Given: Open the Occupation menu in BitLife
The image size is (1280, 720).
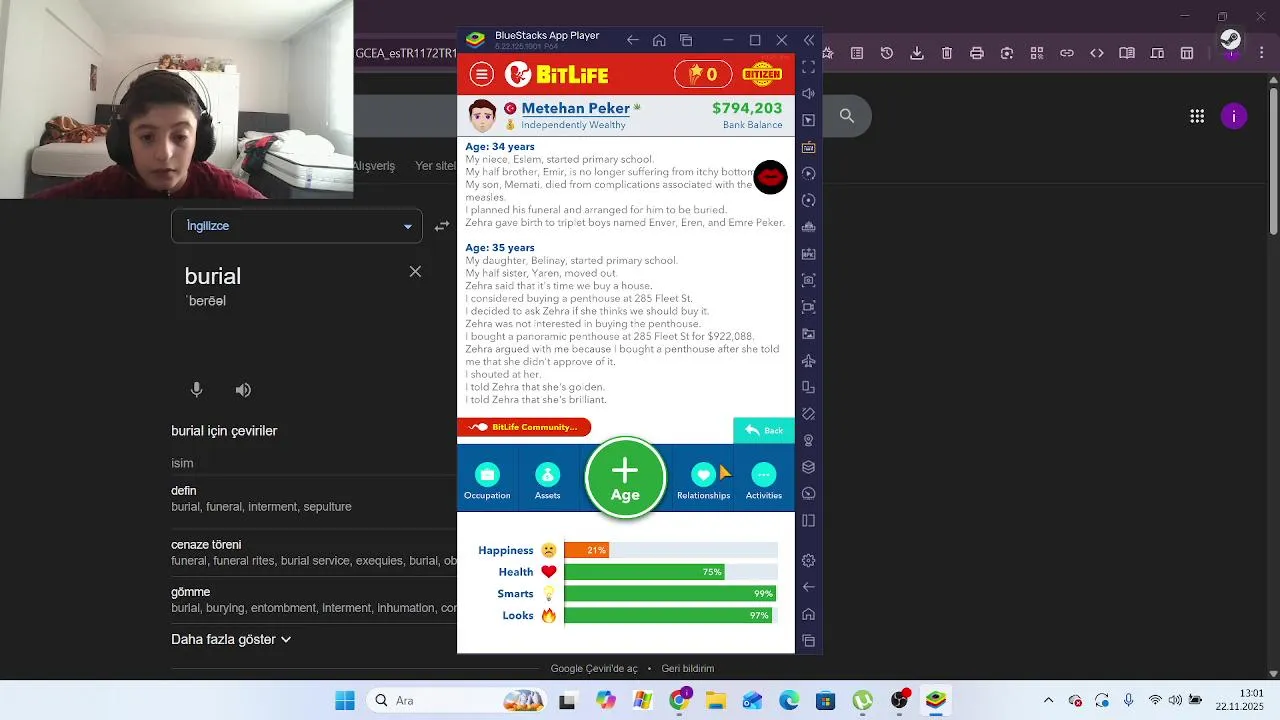Looking at the screenshot, I should (487, 481).
